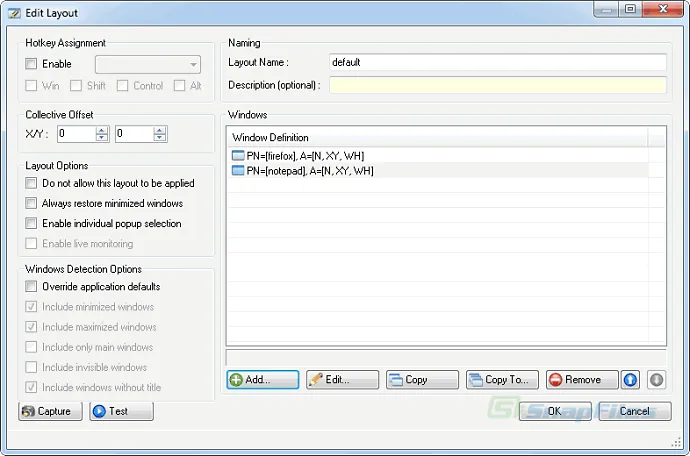Toggle the Win modifier checkbox
This screenshot has width=690, height=456.
[31, 85]
